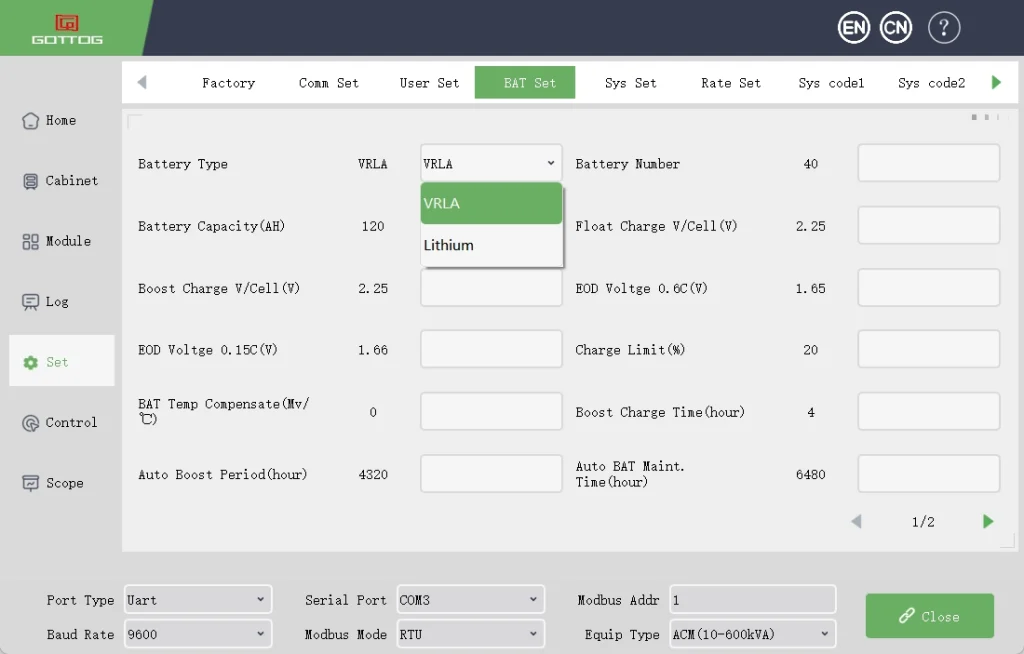1024x654 pixels.
Task: Click Auto Boost Period input field
Action: pos(491,474)
